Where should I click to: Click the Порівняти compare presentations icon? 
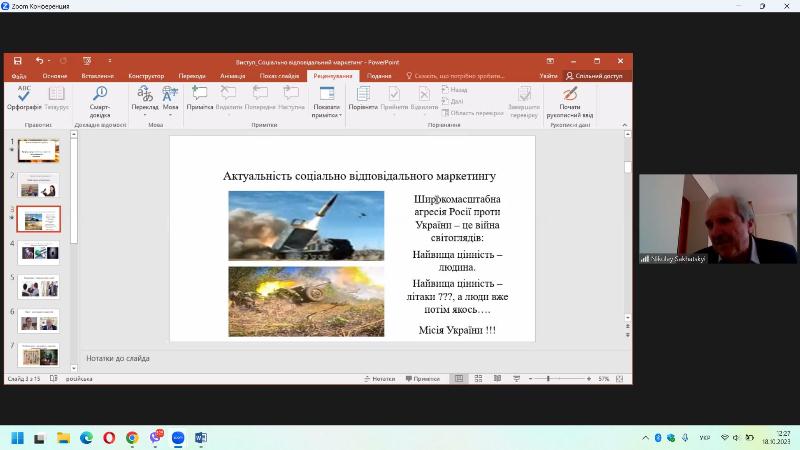tap(363, 98)
